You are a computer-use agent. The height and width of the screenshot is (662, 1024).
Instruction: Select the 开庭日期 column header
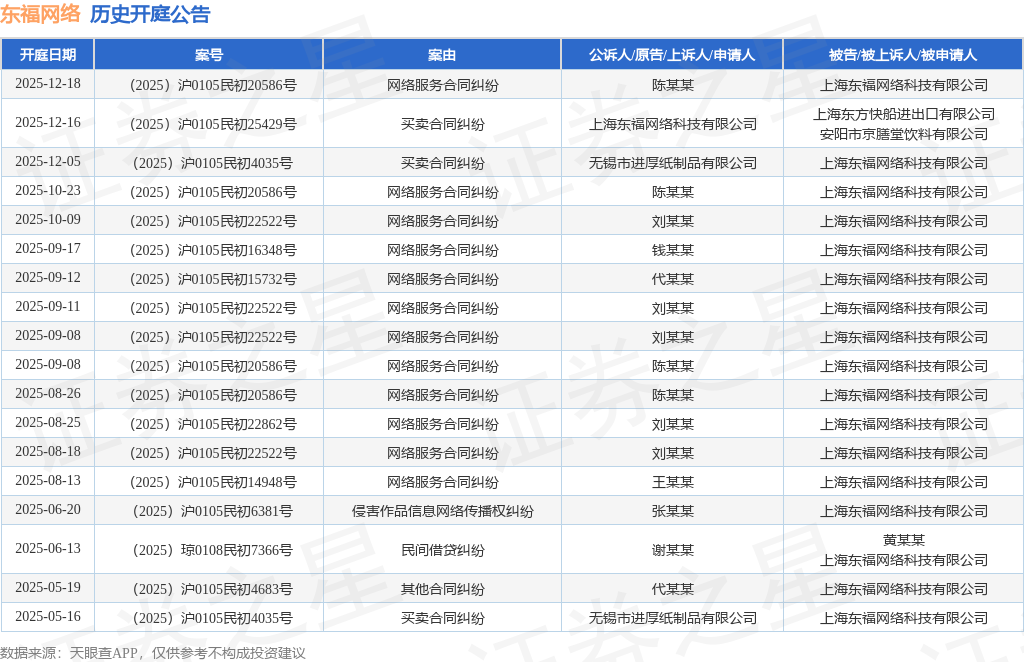coord(48,55)
